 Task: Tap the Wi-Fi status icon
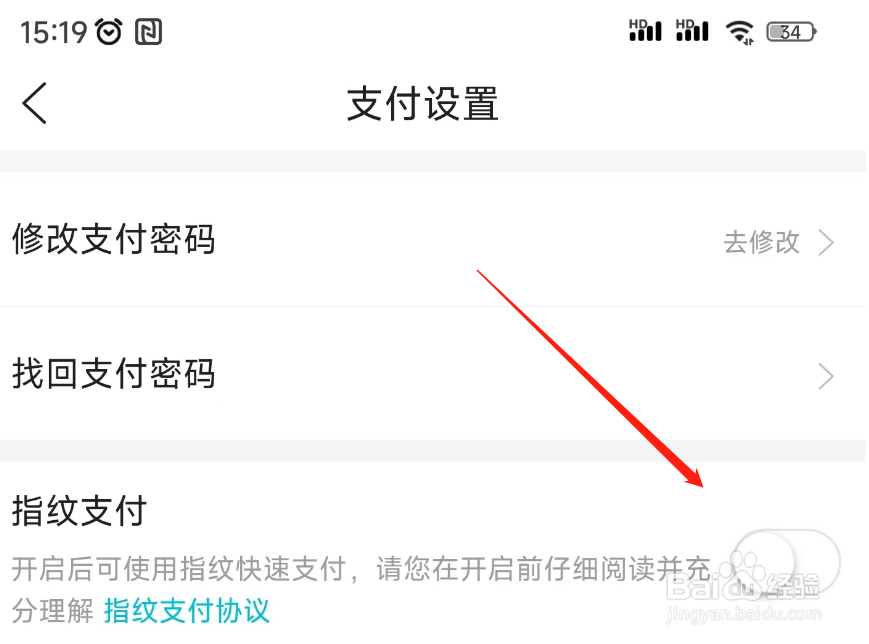pos(740,32)
